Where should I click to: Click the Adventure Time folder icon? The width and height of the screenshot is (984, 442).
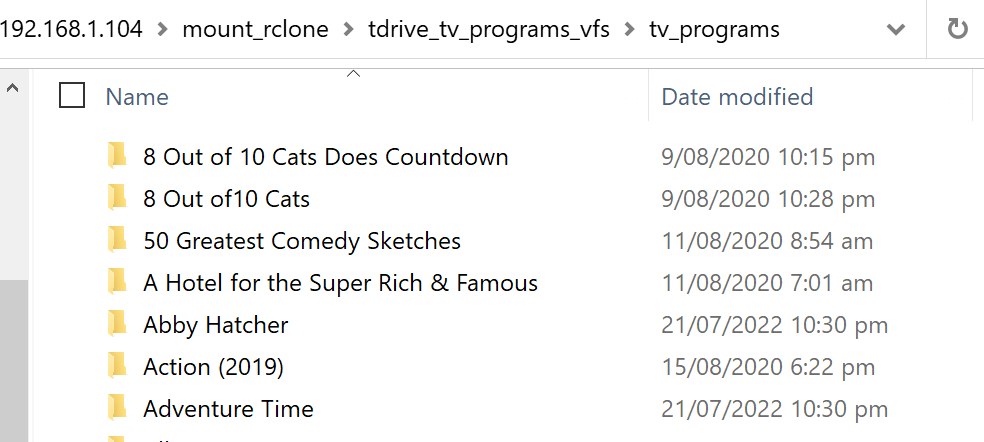coord(117,408)
